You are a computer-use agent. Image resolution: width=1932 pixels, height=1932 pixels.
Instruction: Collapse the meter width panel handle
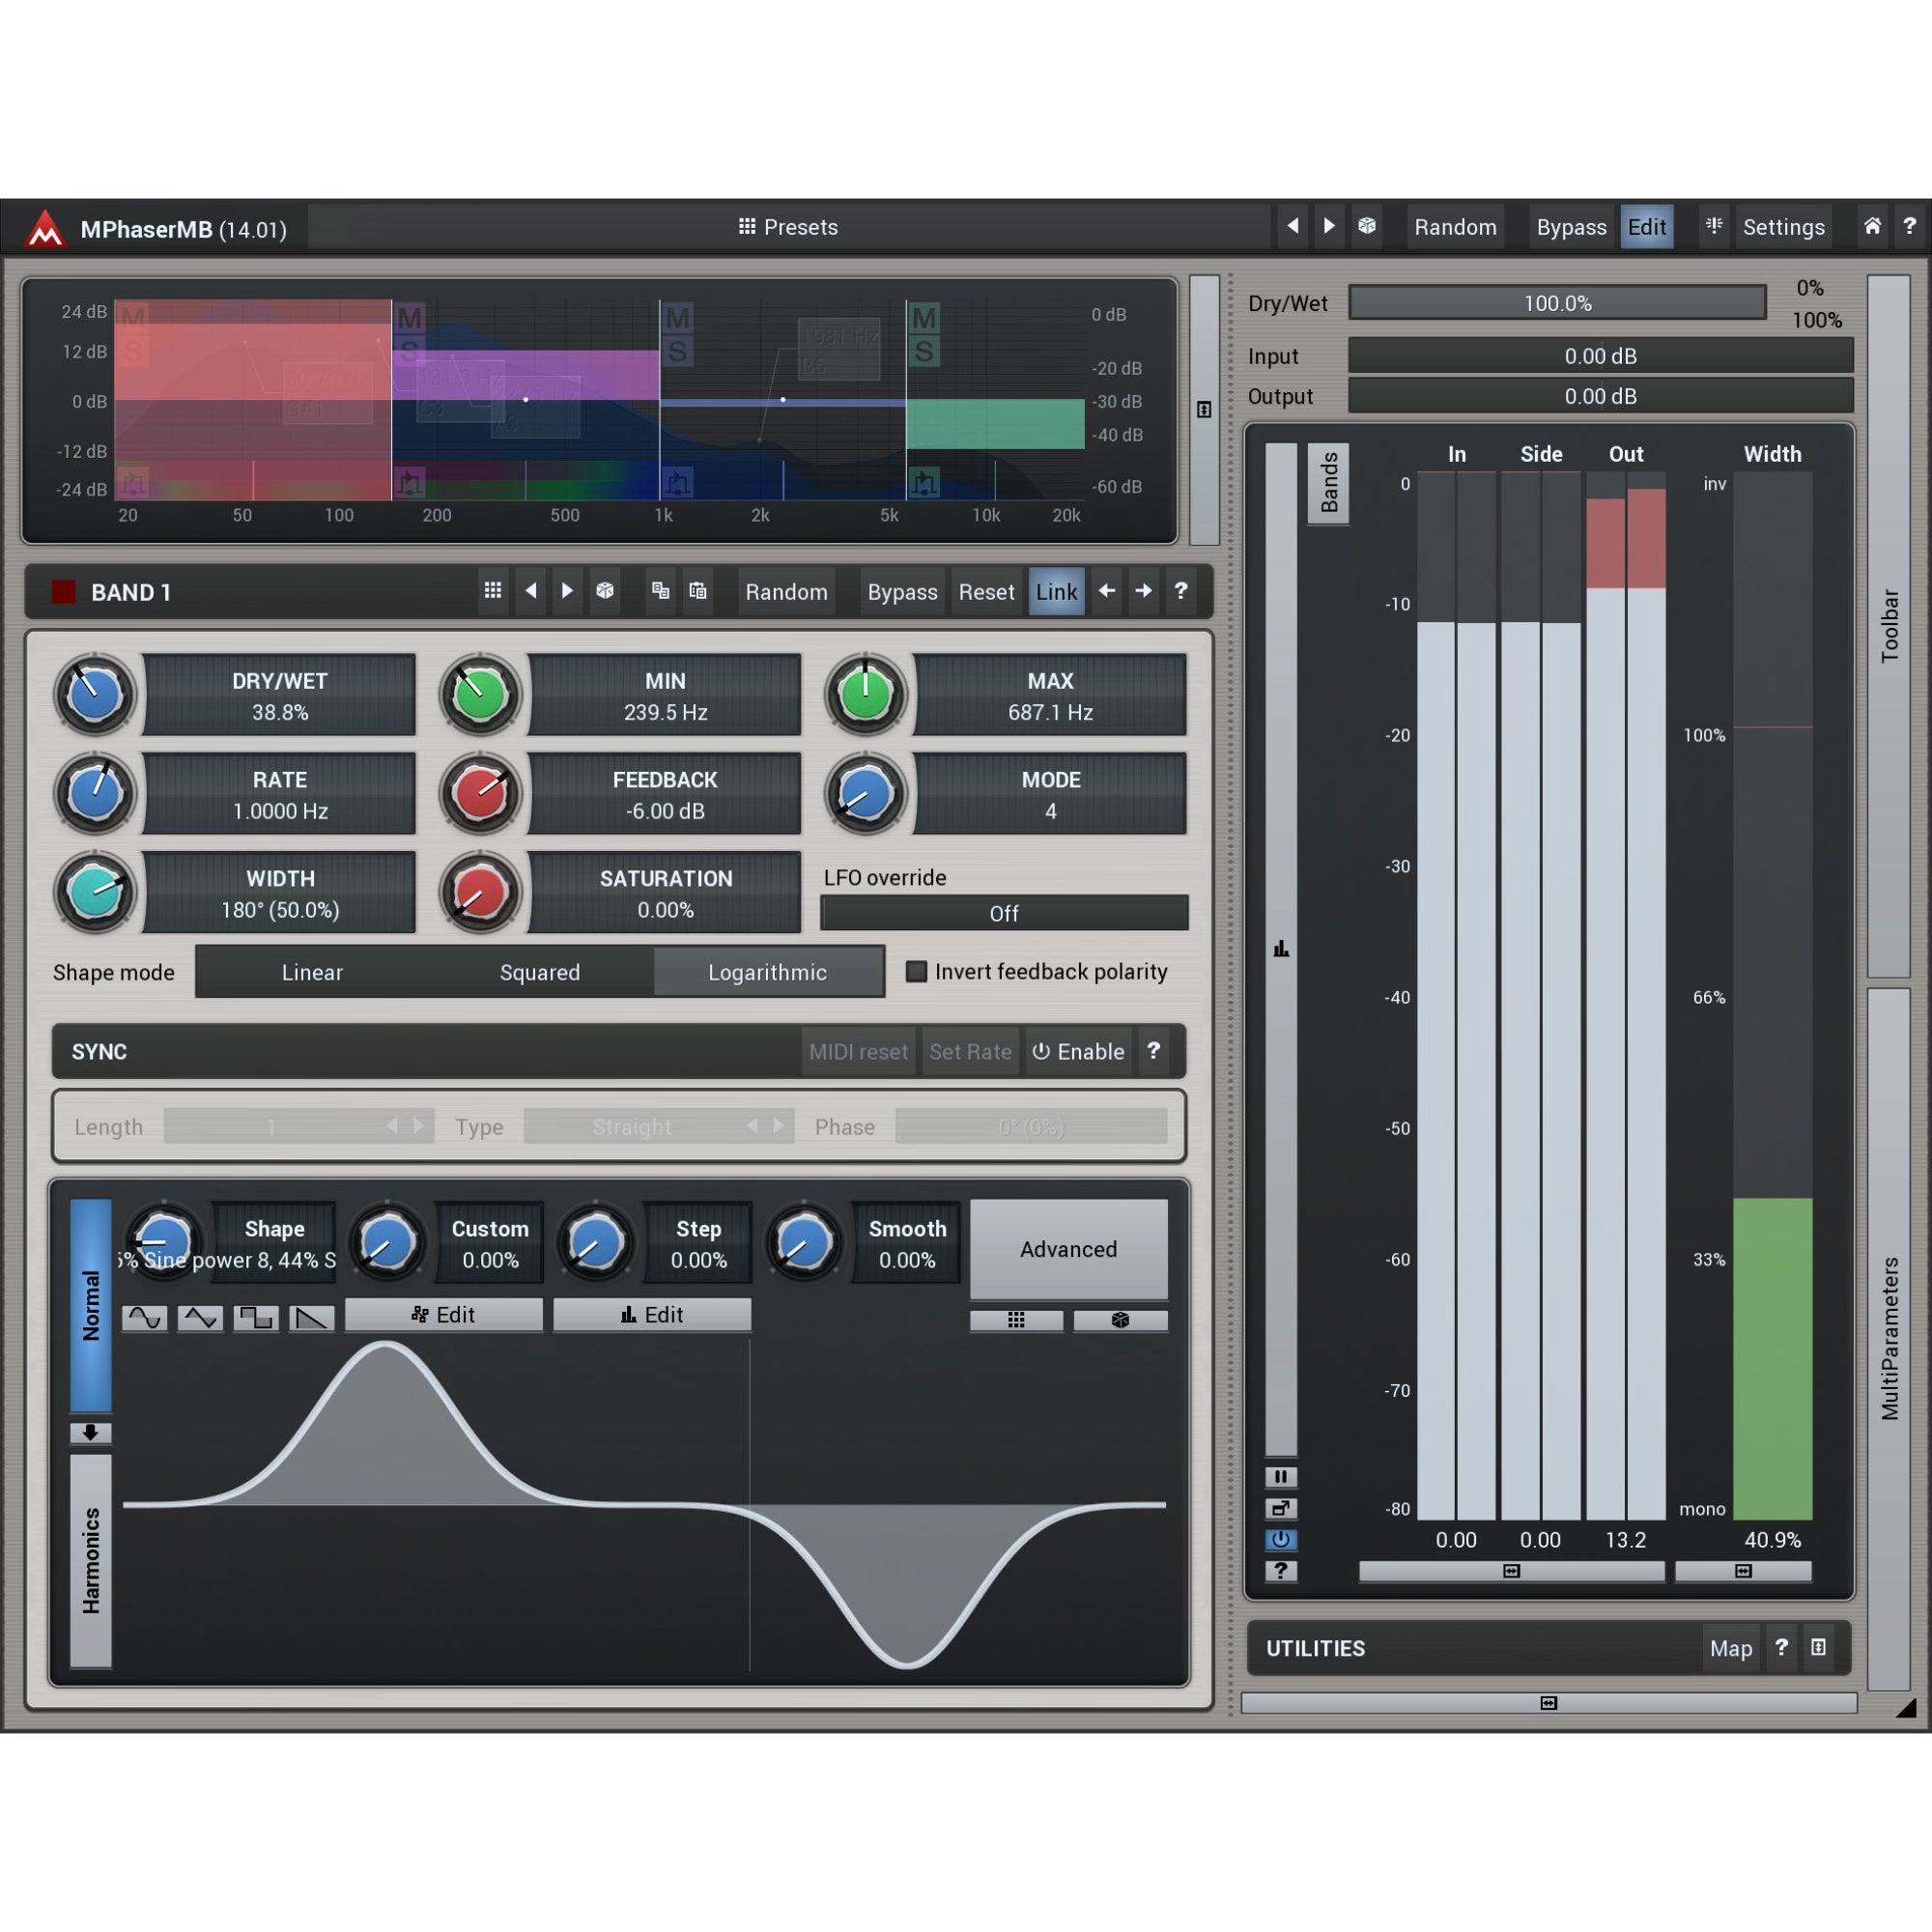pyautogui.click(x=1743, y=1571)
